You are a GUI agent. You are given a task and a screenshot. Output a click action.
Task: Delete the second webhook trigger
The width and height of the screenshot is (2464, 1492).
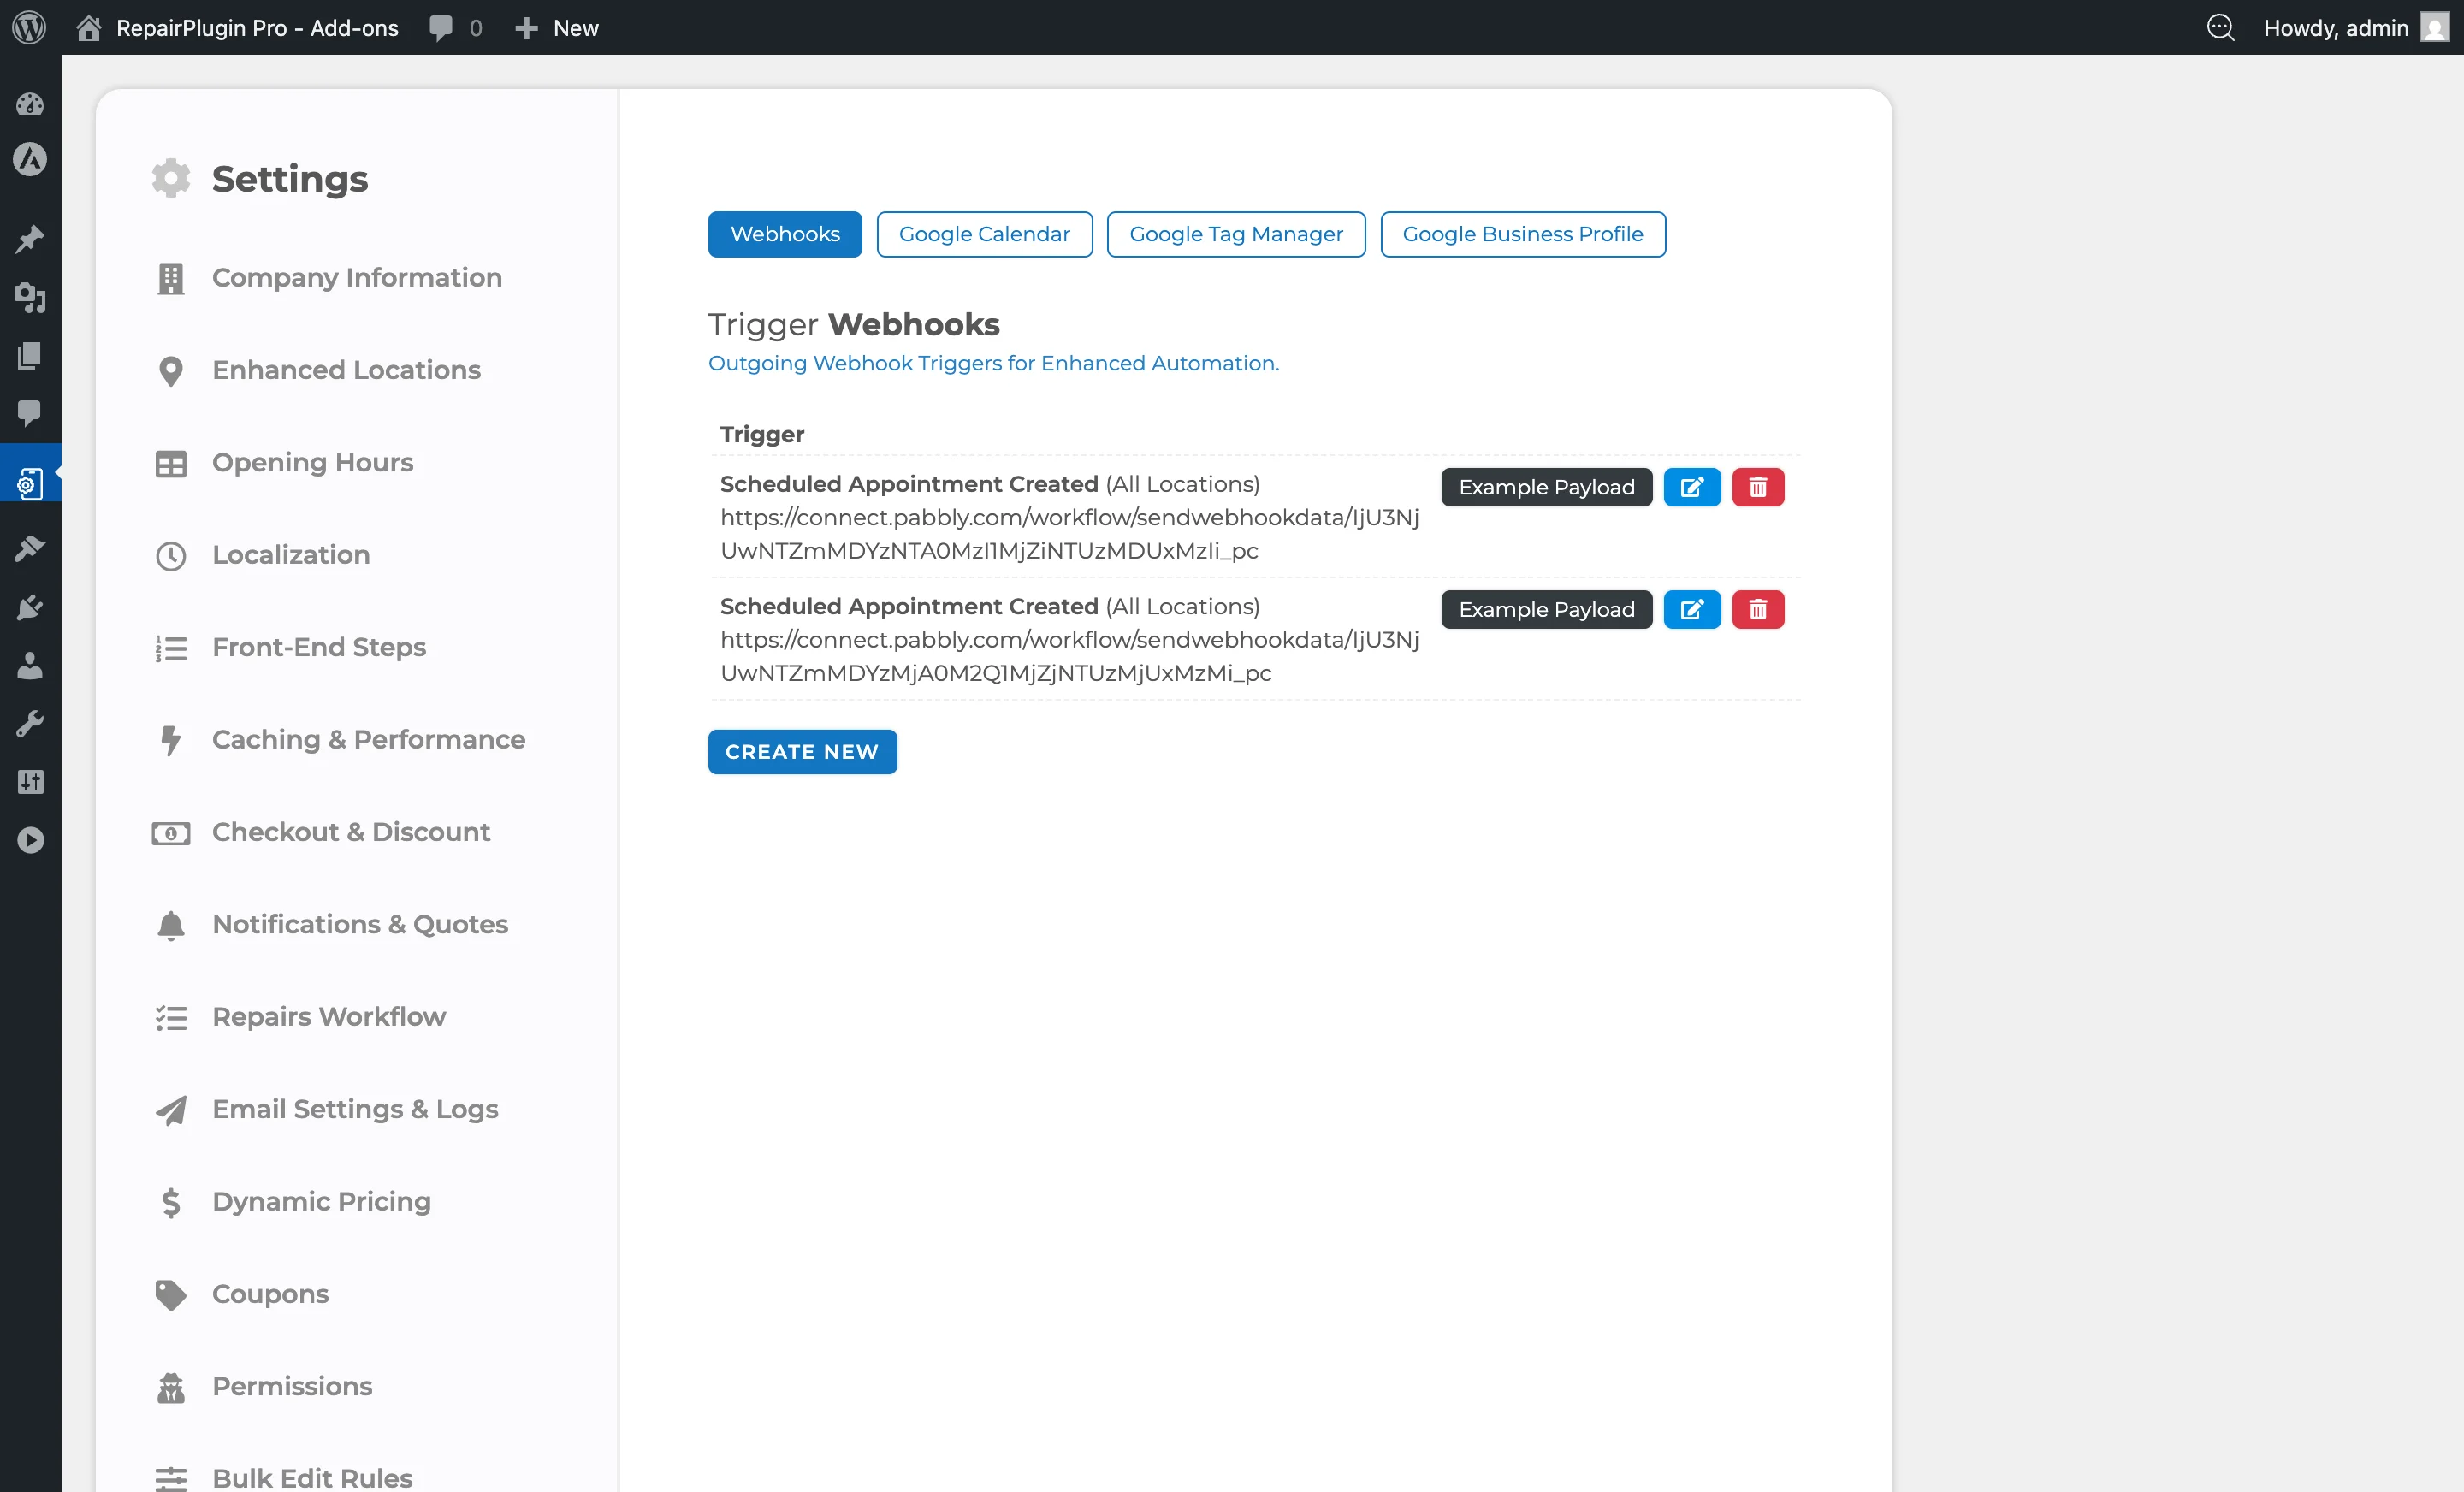click(1758, 609)
